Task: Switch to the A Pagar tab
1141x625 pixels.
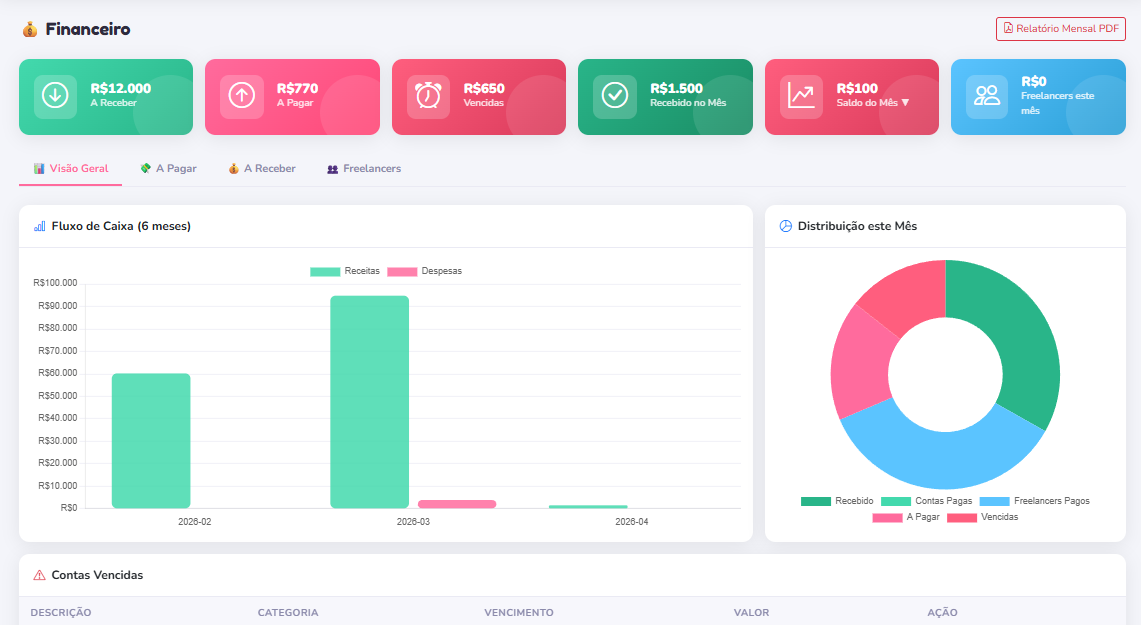Action: pyautogui.click(x=168, y=169)
